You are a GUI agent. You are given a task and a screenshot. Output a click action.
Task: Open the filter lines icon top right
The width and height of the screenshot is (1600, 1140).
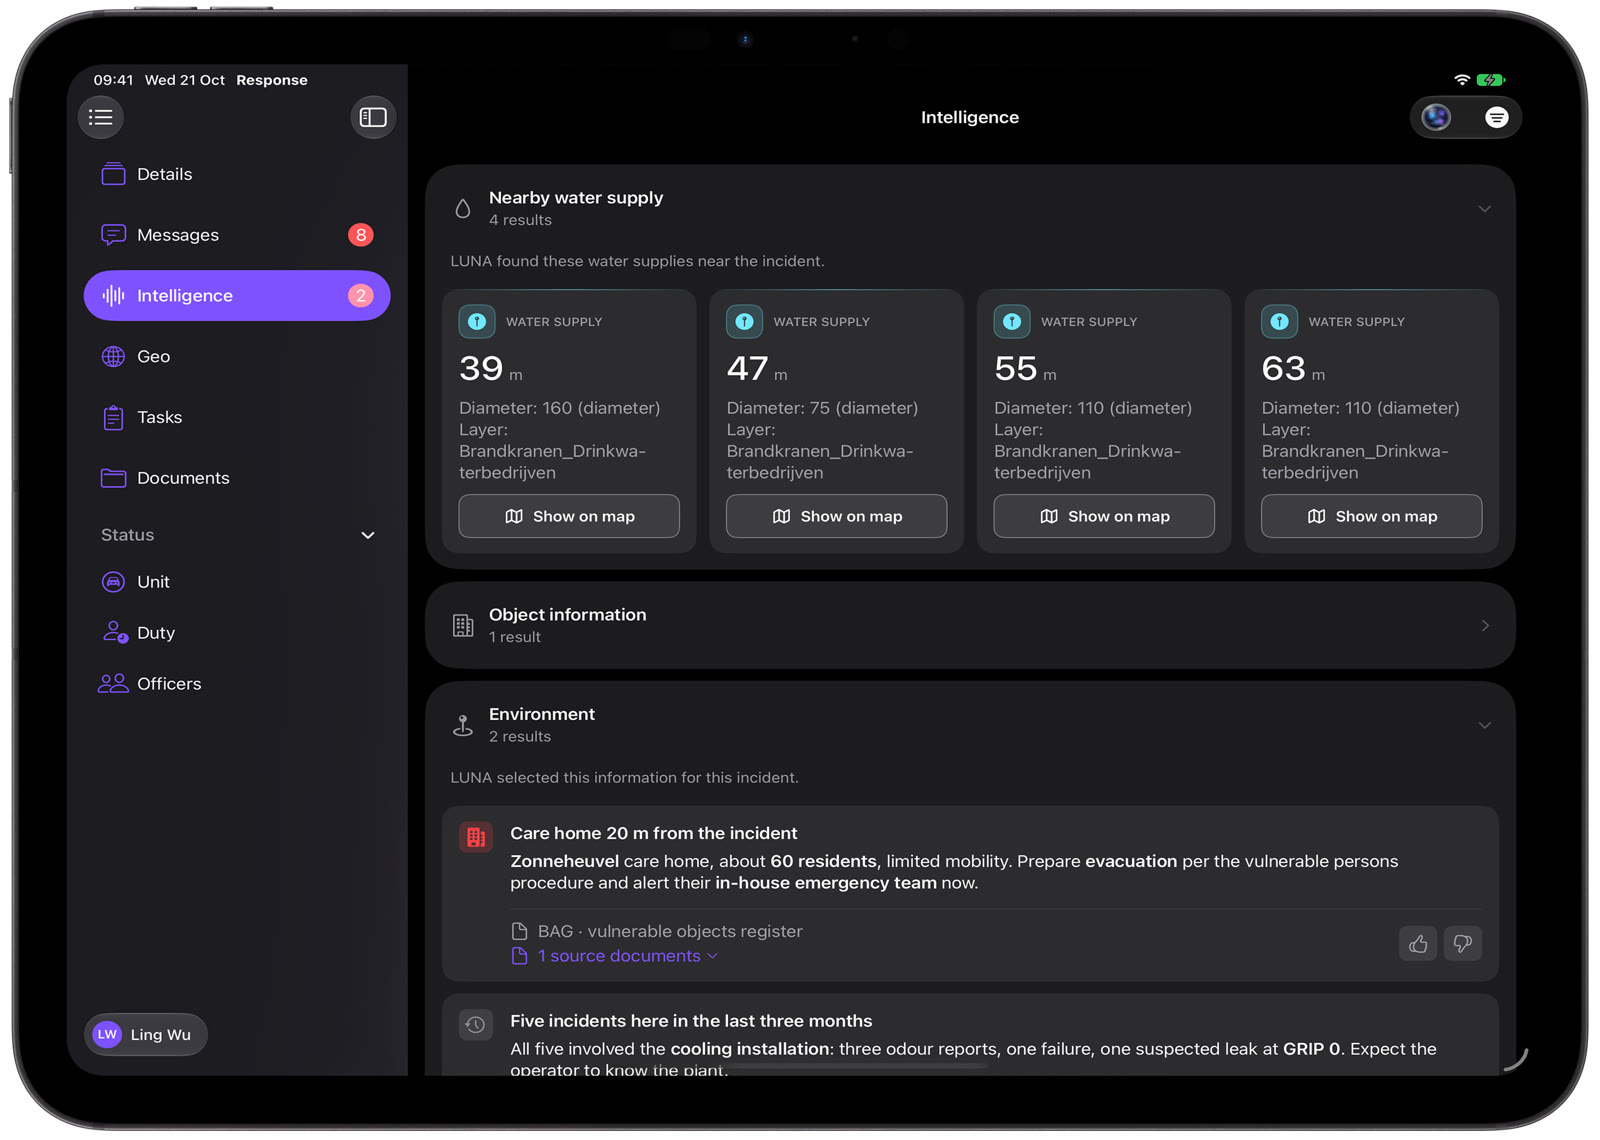tap(1496, 117)
